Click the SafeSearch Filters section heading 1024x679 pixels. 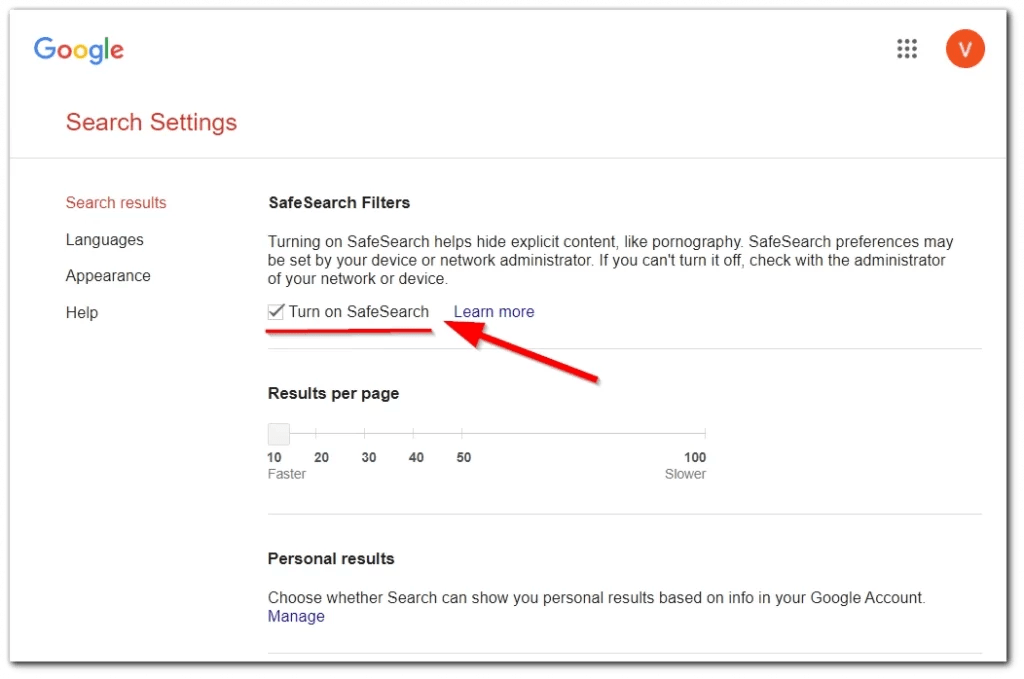point(339,202)
